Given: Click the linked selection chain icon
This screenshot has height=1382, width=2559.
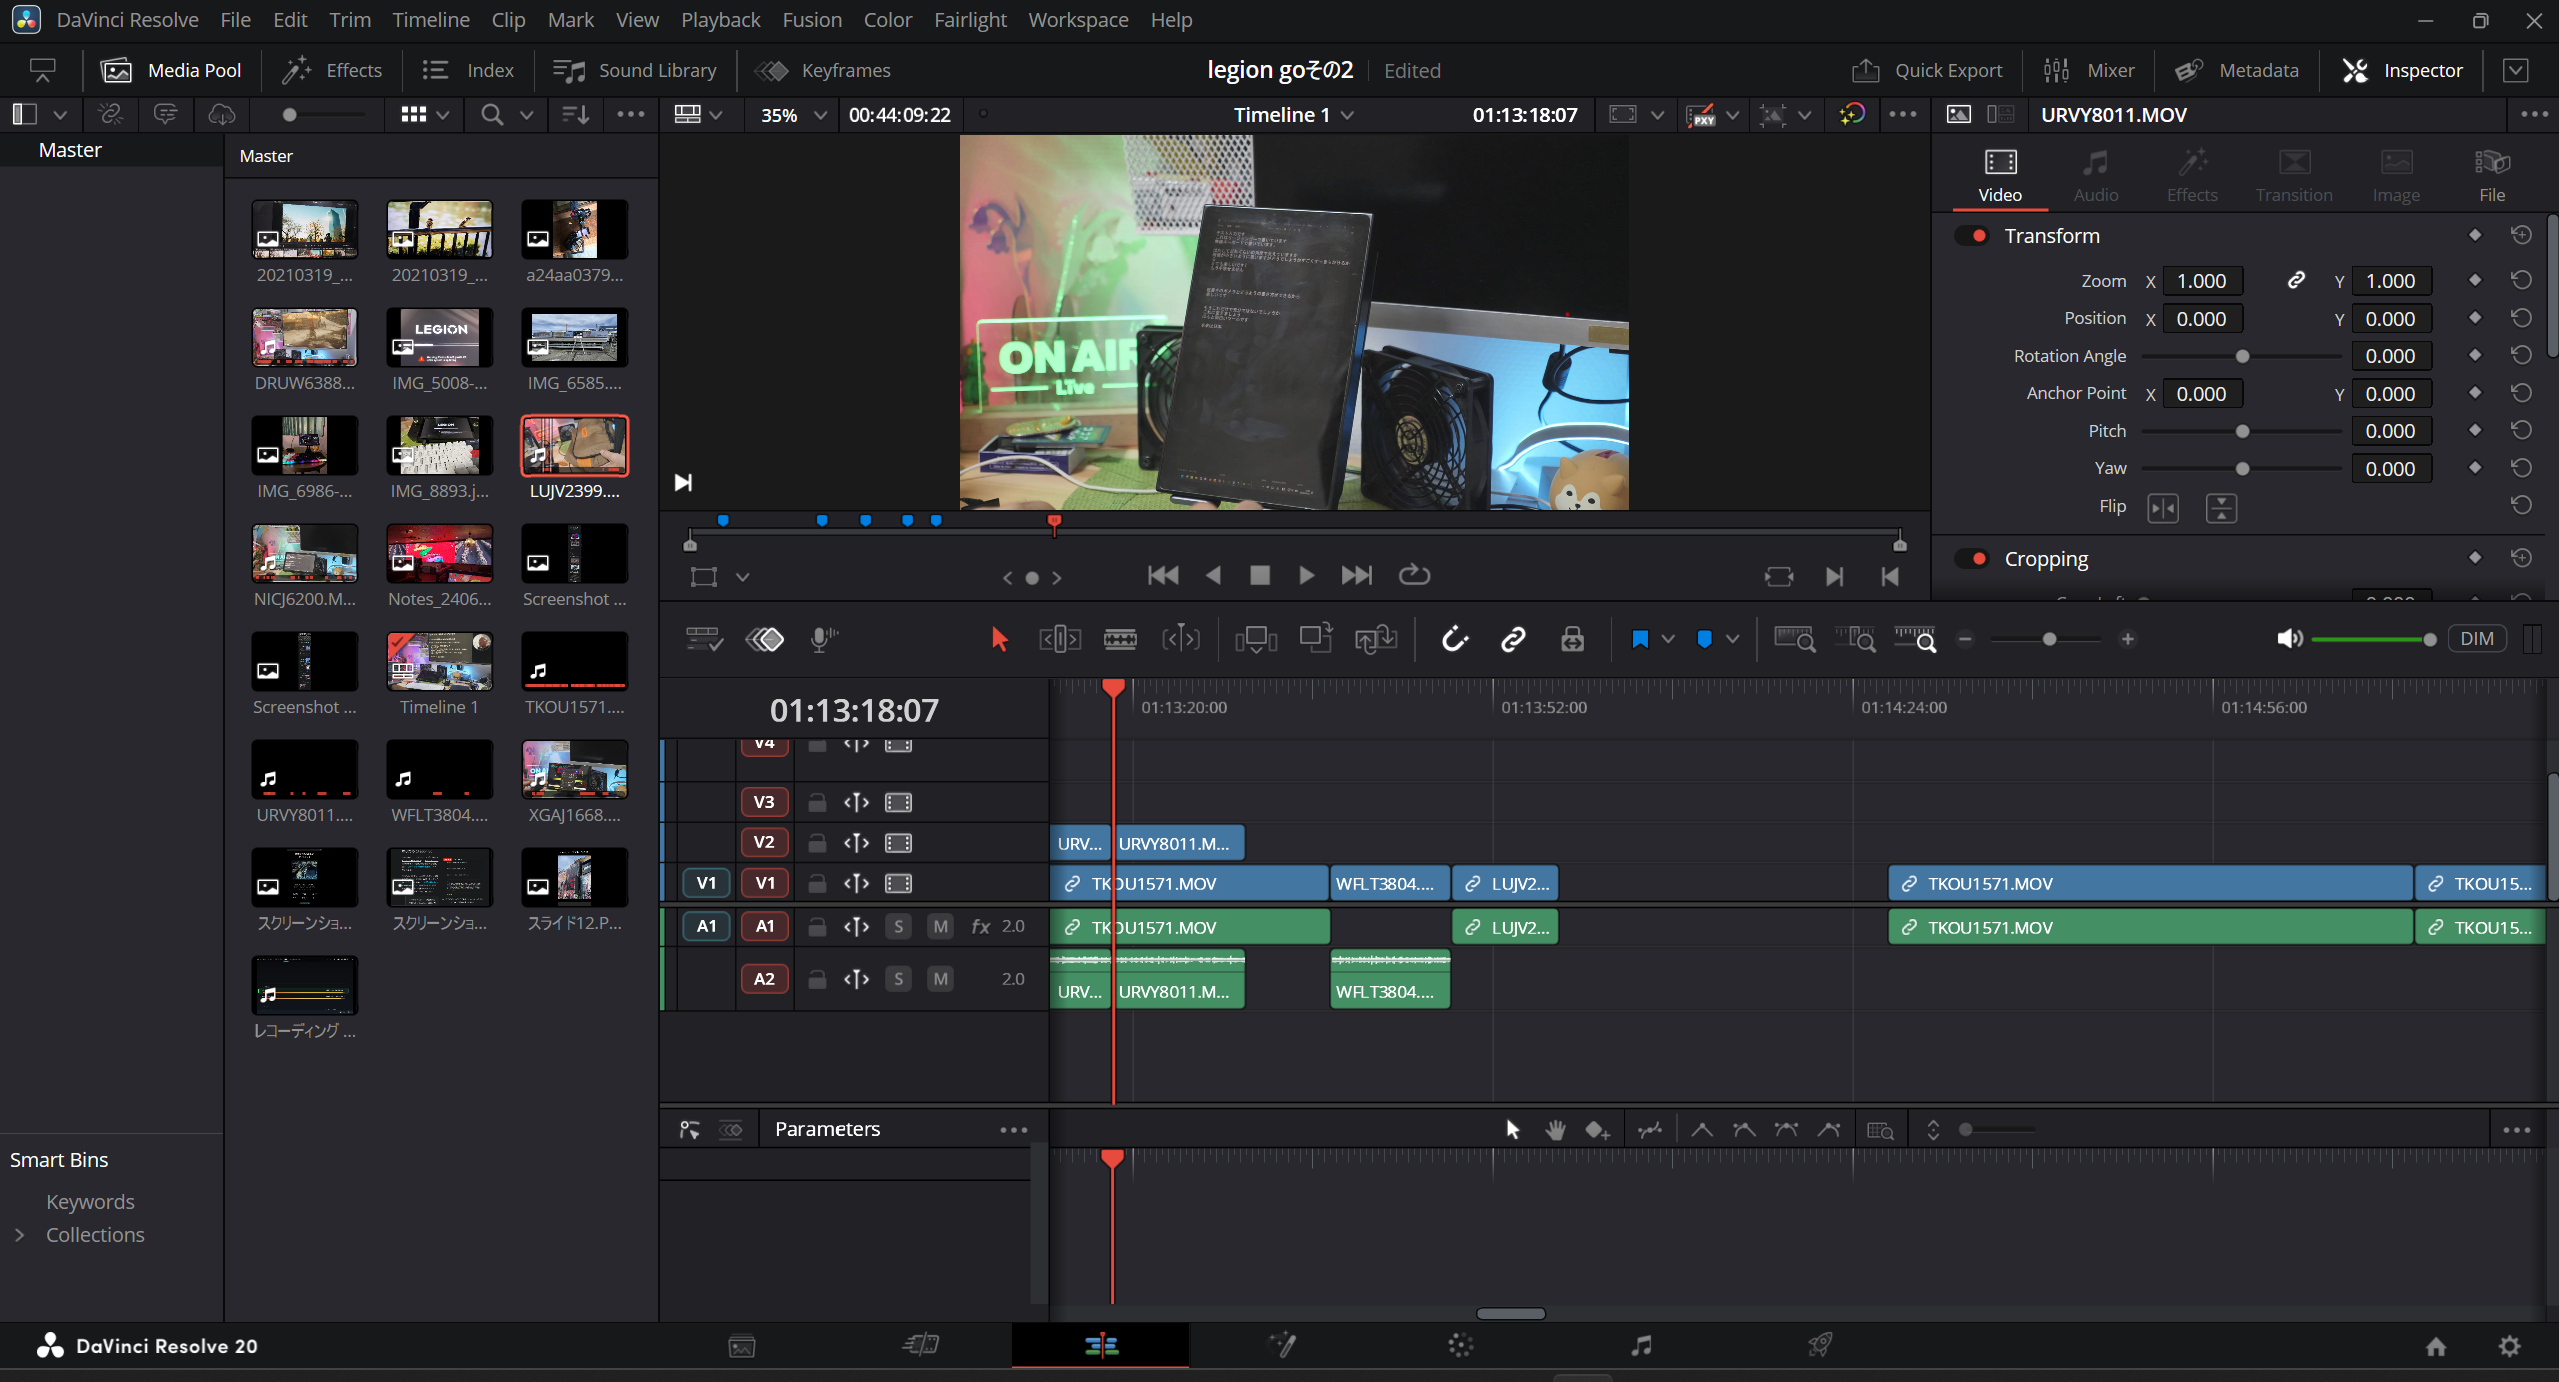Looking at the screenshot, I should pyautogui.click(x=1513, y=639).
